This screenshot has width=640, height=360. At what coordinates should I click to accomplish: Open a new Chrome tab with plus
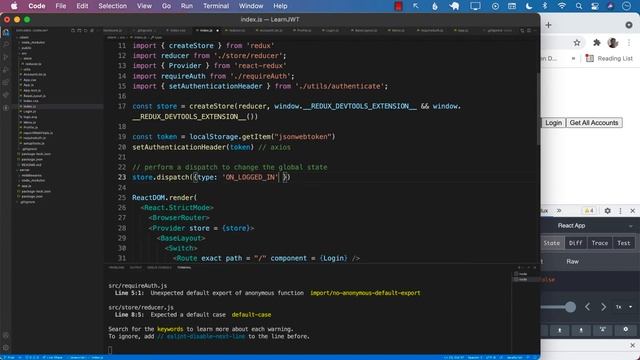[x=549, y=25]
